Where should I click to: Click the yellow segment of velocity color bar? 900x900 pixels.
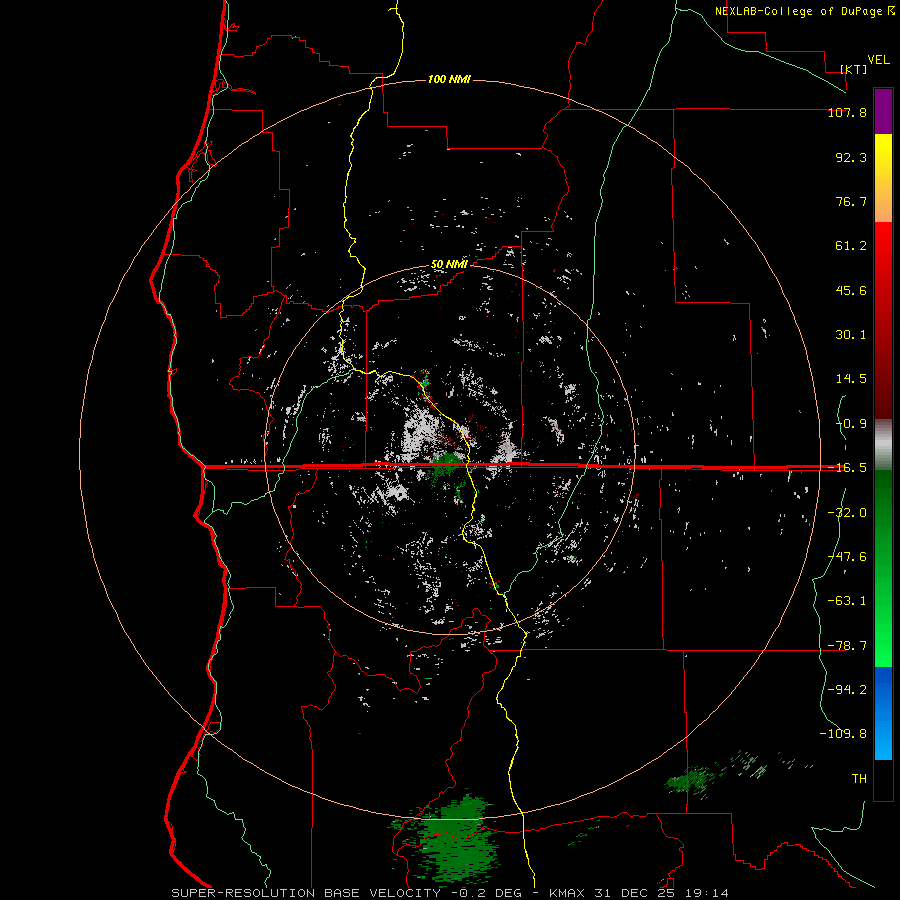click(883, 178)
